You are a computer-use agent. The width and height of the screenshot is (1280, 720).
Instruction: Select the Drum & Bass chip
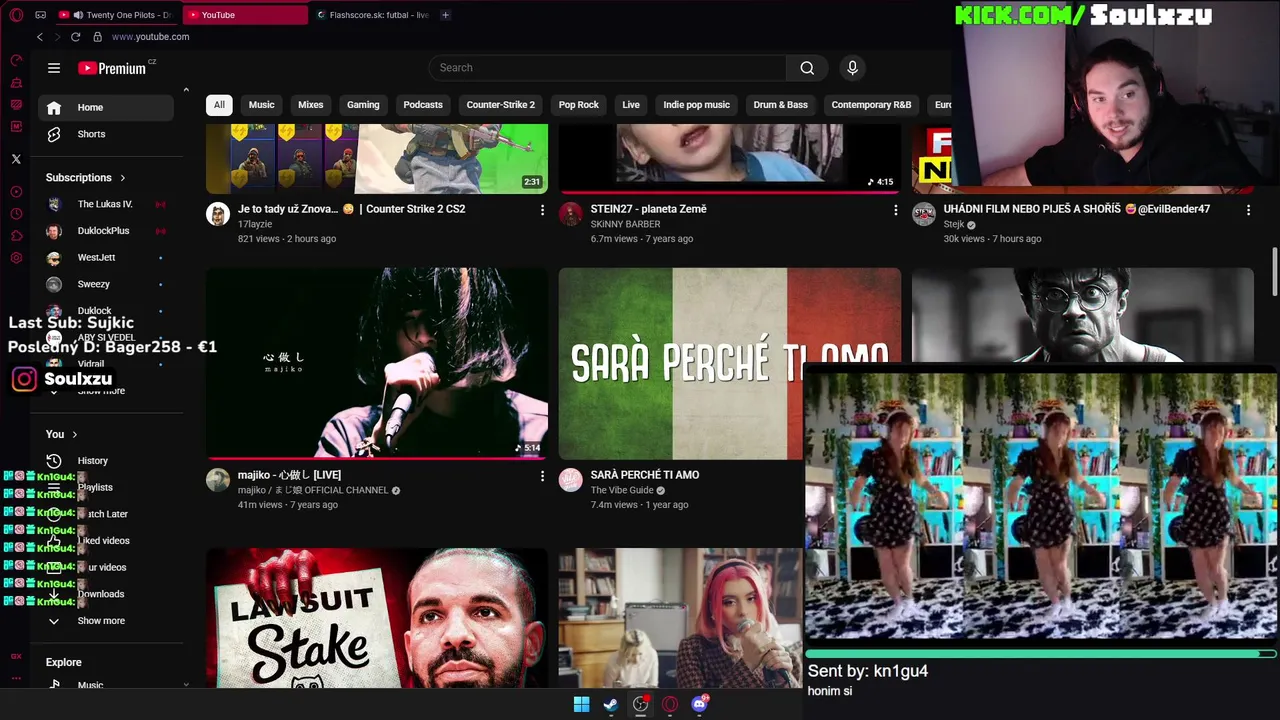tap(780, 105)
